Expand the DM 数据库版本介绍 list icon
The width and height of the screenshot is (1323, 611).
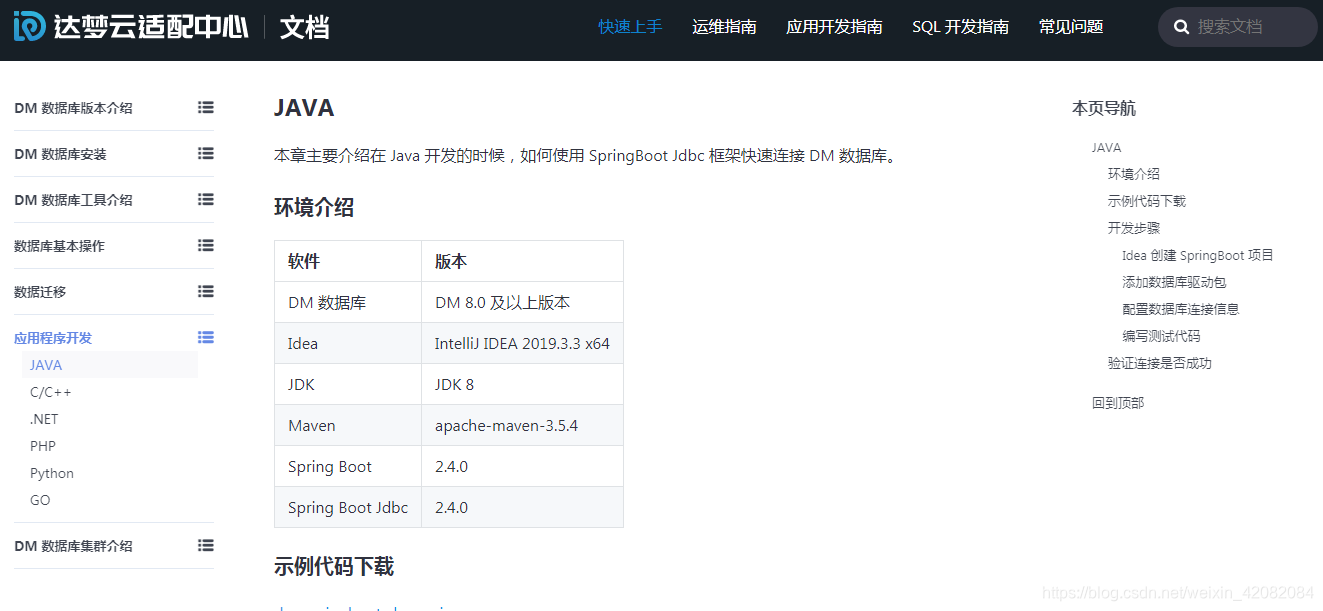tap(206, 107)
